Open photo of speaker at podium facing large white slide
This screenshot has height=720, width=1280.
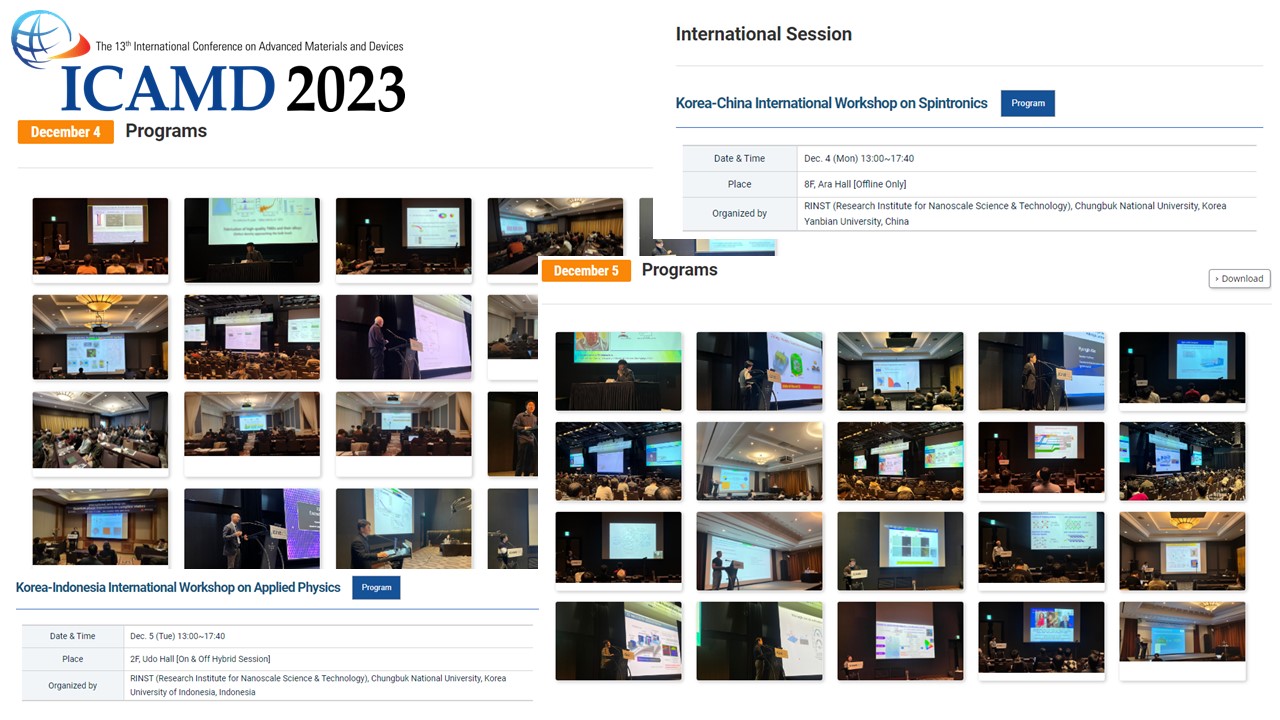coord(403,336)
